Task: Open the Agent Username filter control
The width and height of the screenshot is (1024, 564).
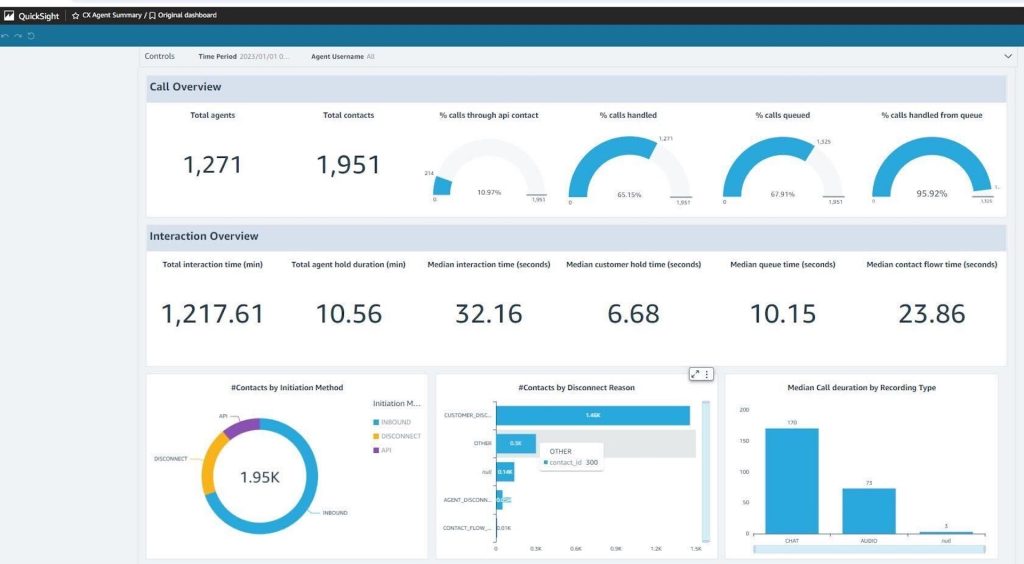Action: click(342, 57)
